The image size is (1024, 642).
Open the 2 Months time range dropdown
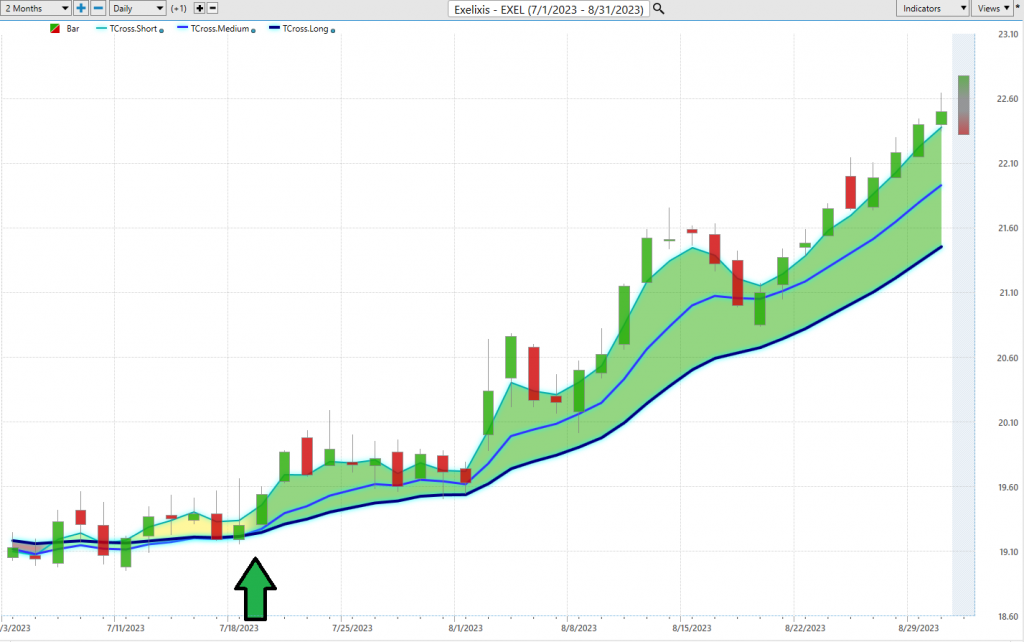tap(36, 8)
